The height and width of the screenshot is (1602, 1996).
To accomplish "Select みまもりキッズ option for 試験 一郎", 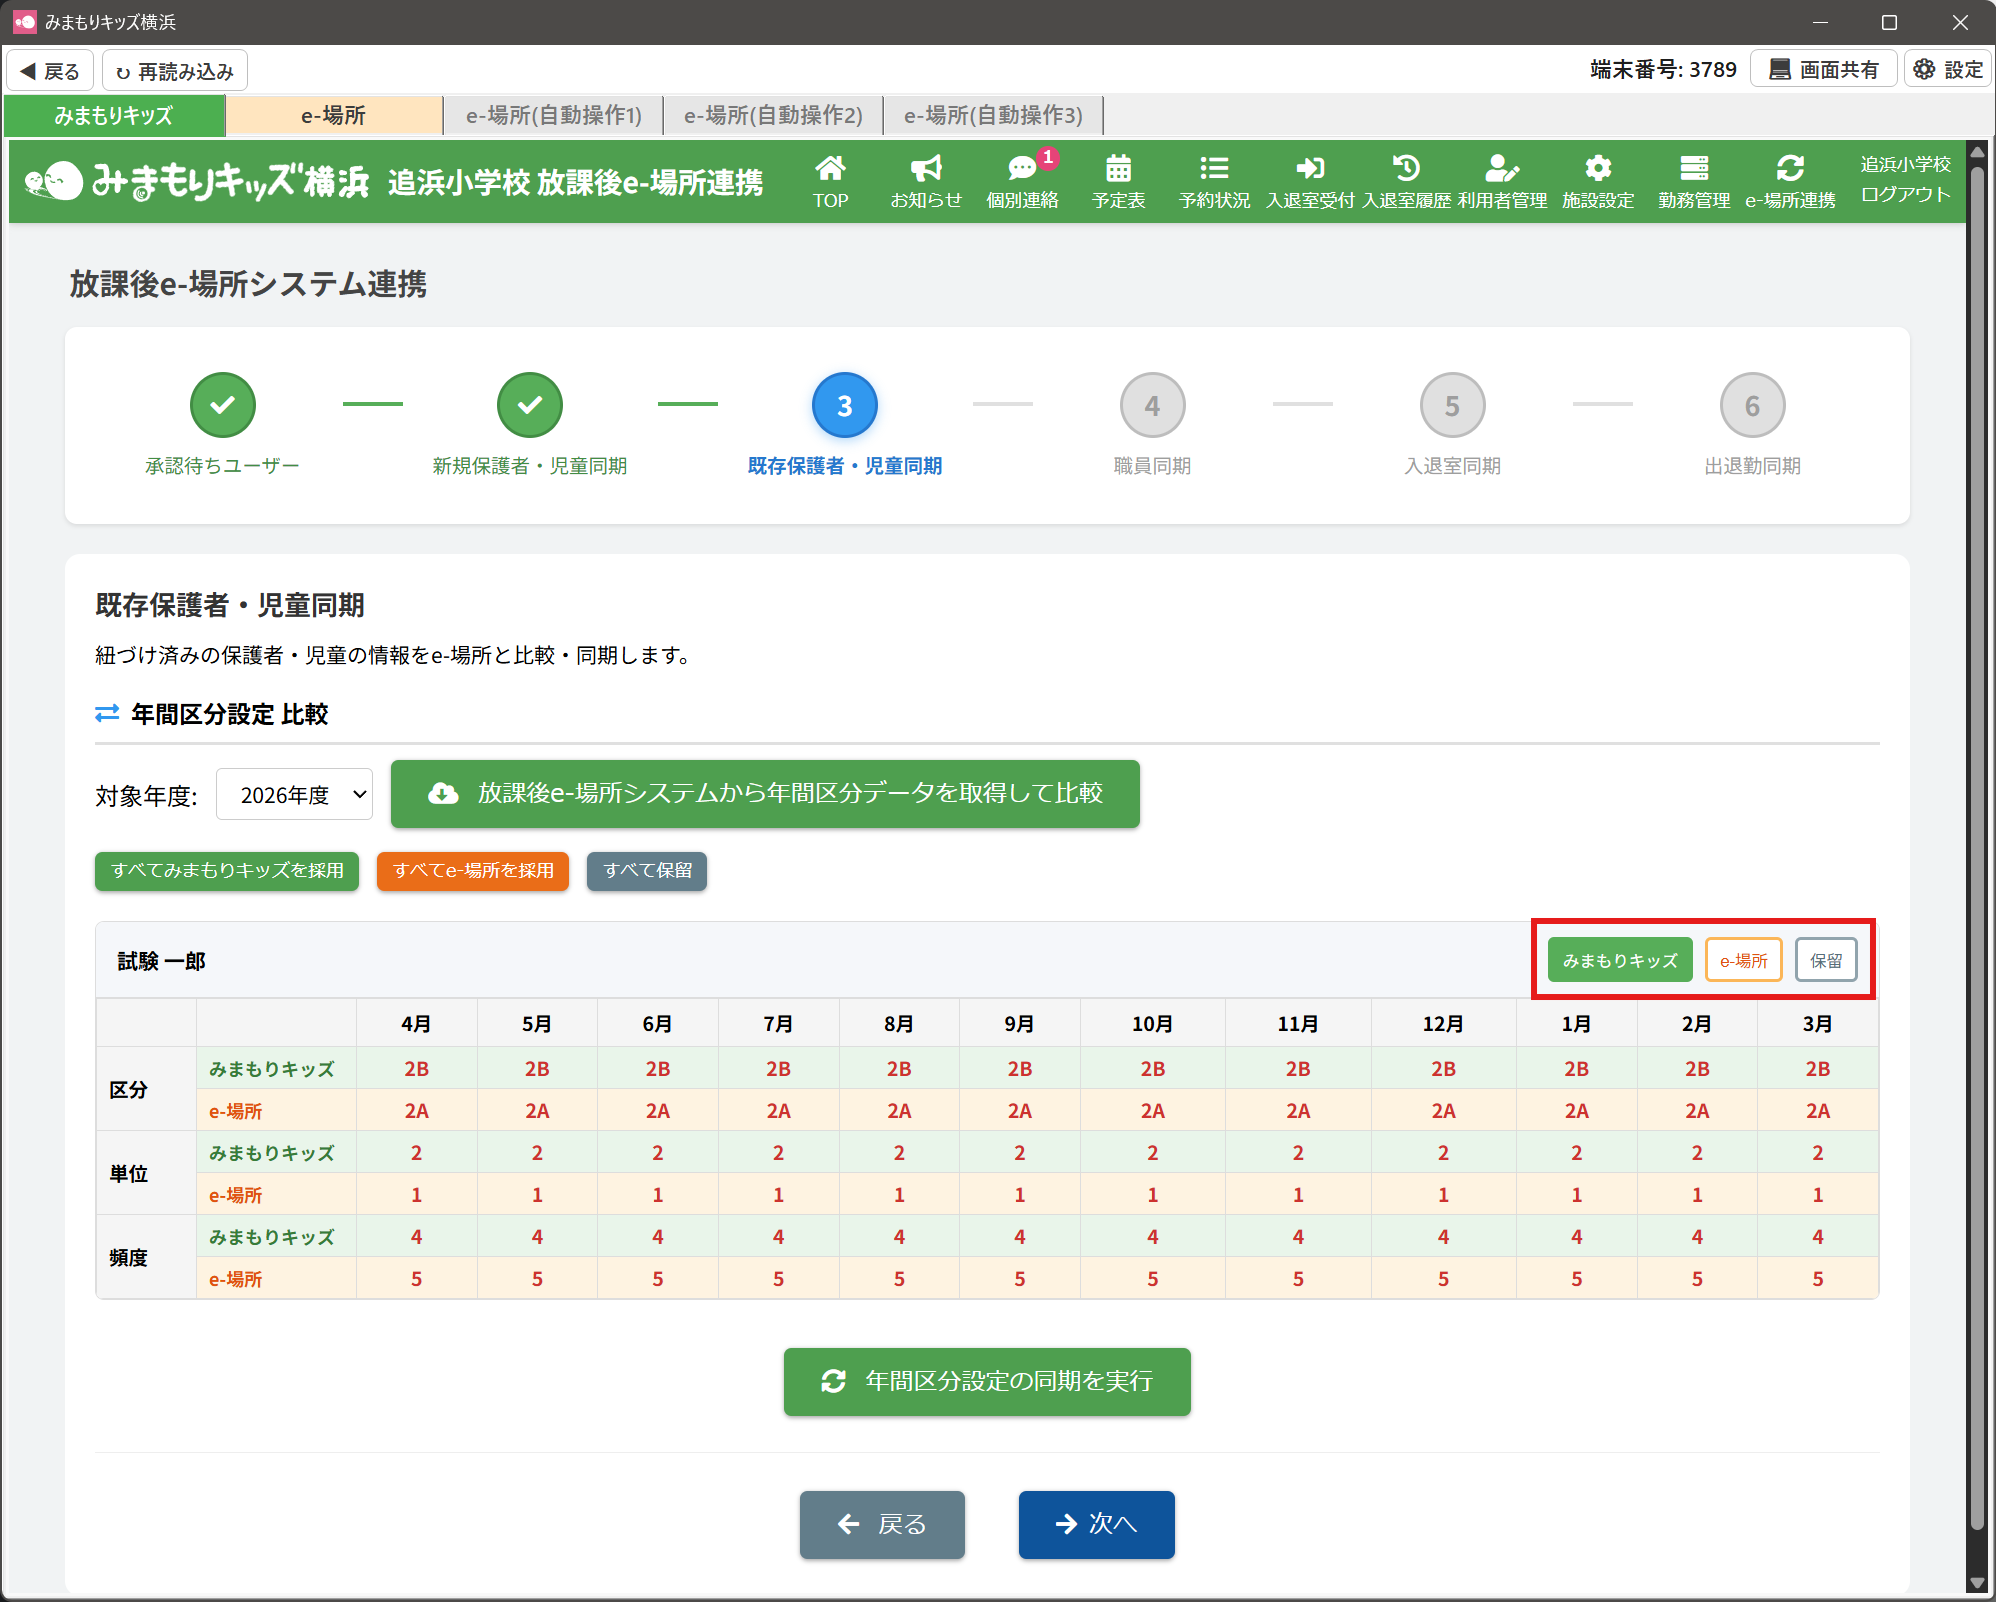I will pyautogui.click(x=1620, y=960).
